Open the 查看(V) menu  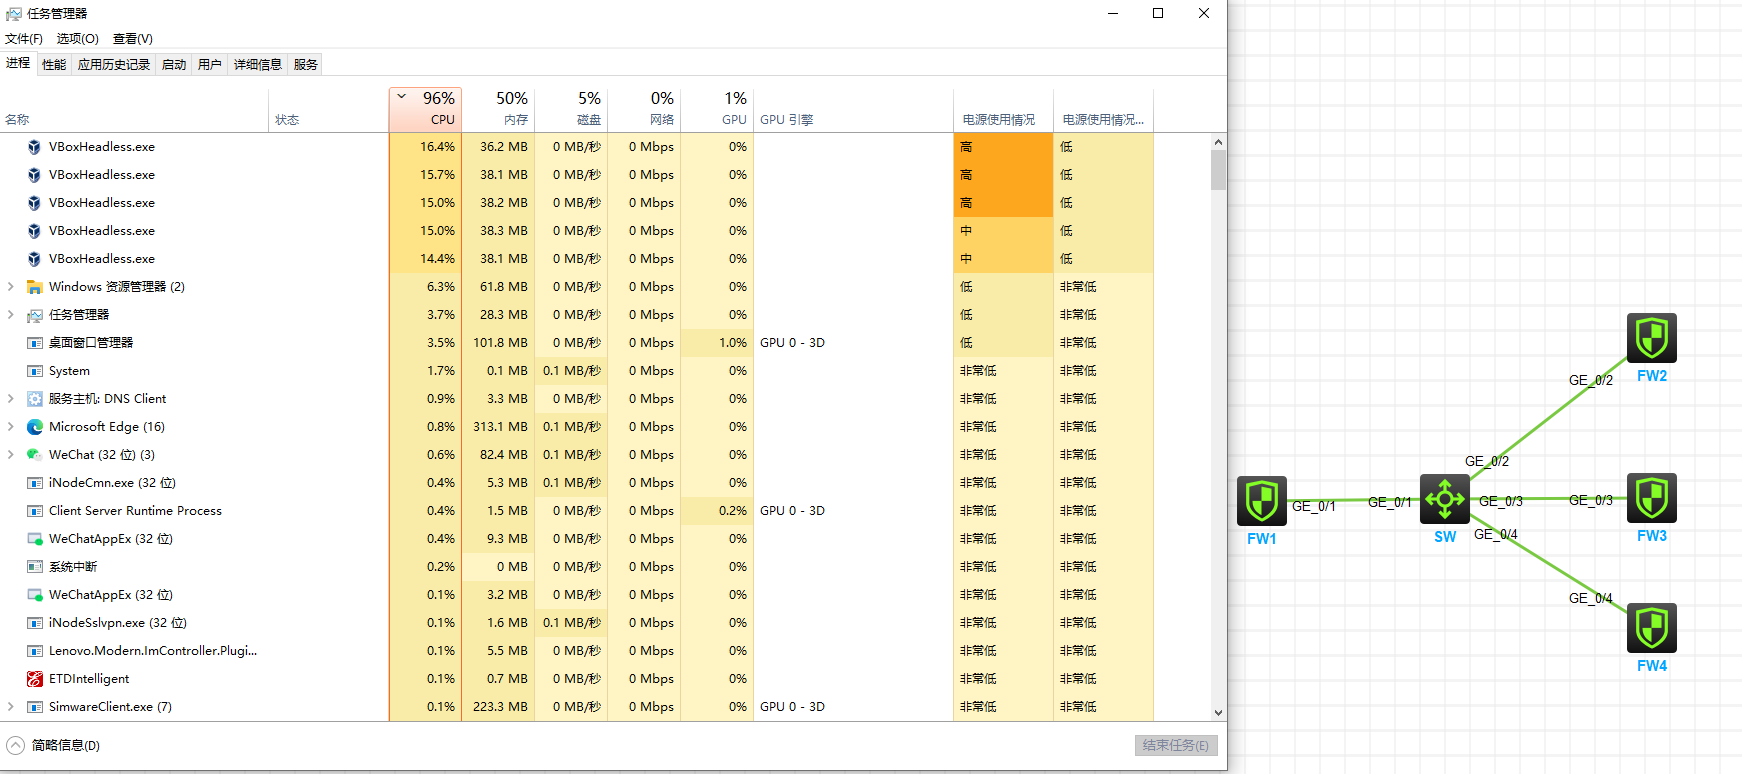(x=132, y=39)
